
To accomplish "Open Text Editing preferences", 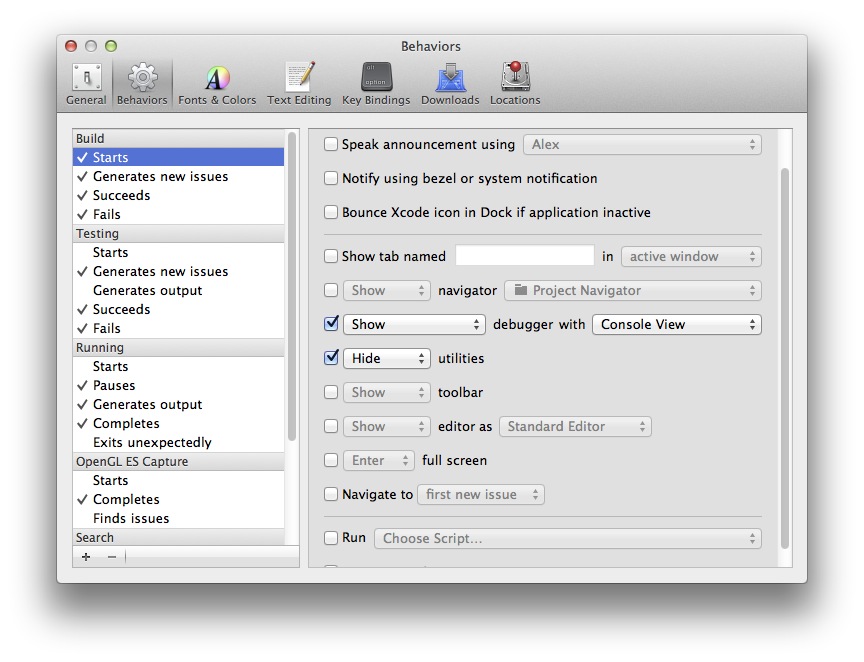I will pos(299,84).
